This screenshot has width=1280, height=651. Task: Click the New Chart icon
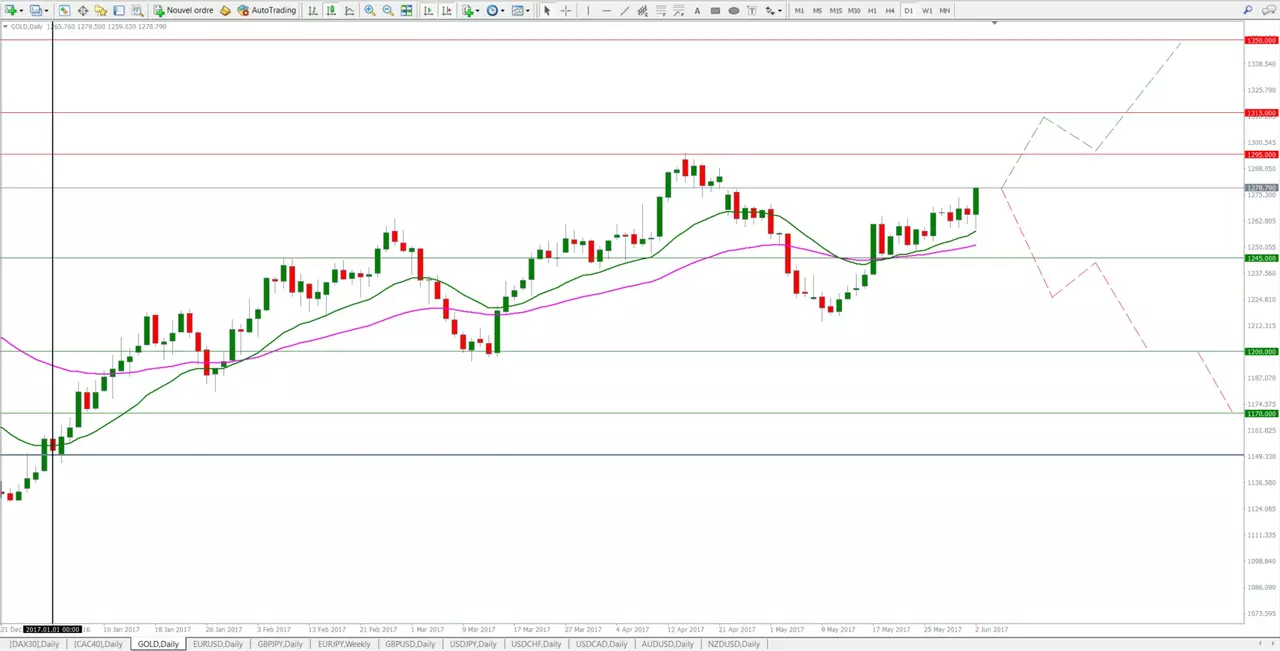click(x=11, y=10)
